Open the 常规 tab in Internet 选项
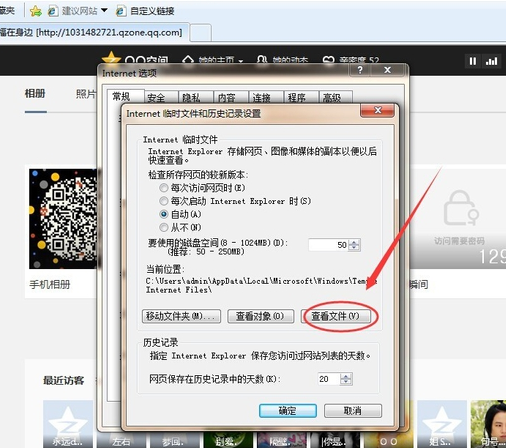 (126, 97)
